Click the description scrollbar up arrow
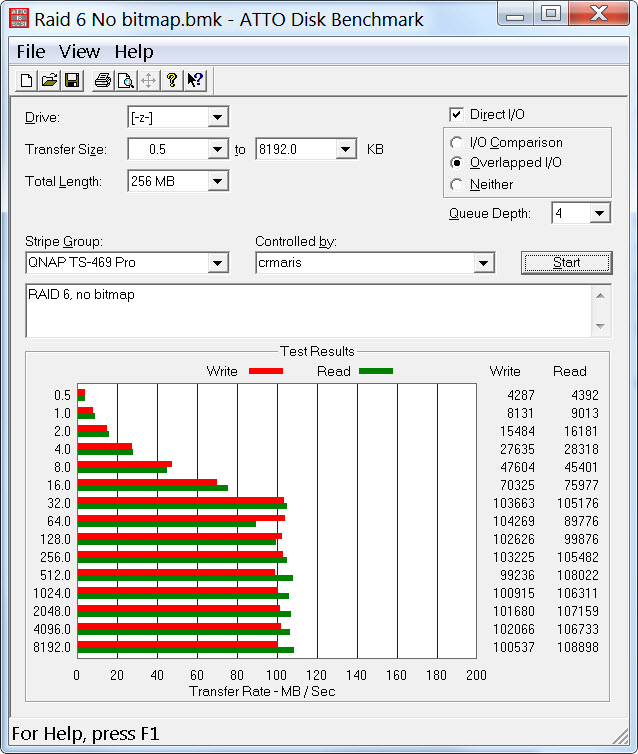The height and width of the screenshot is (754, 638). [600, 295]
